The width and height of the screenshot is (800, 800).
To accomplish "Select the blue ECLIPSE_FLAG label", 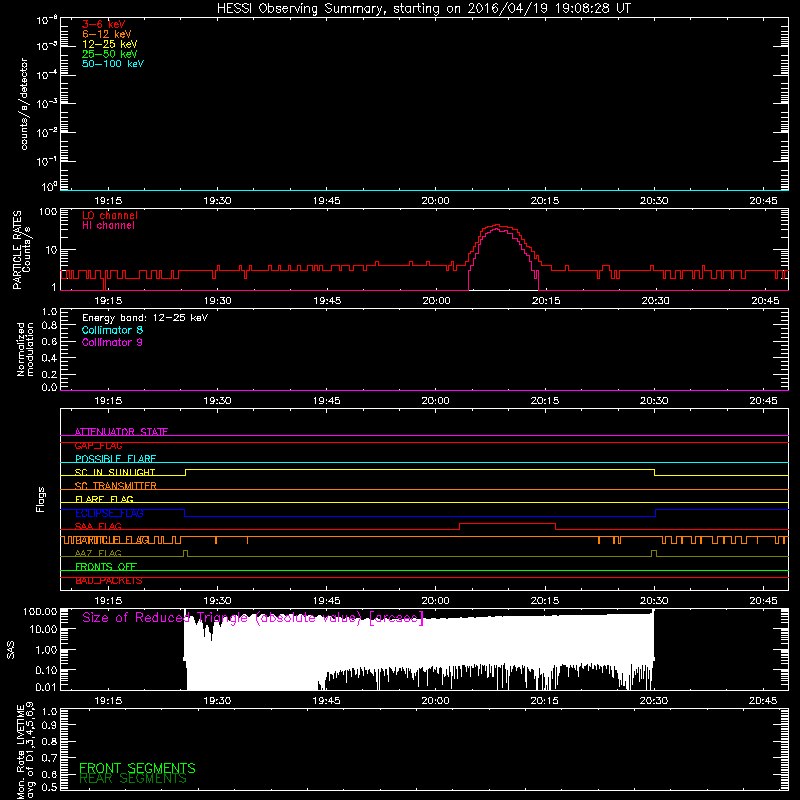I will coord(109,513).
